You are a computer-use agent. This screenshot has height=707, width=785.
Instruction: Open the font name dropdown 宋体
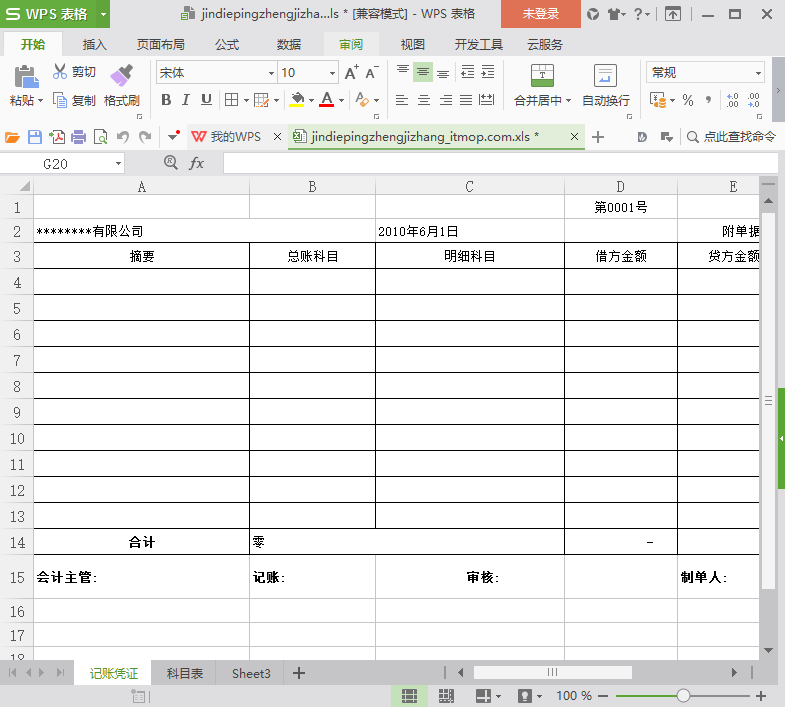point(271,73)
